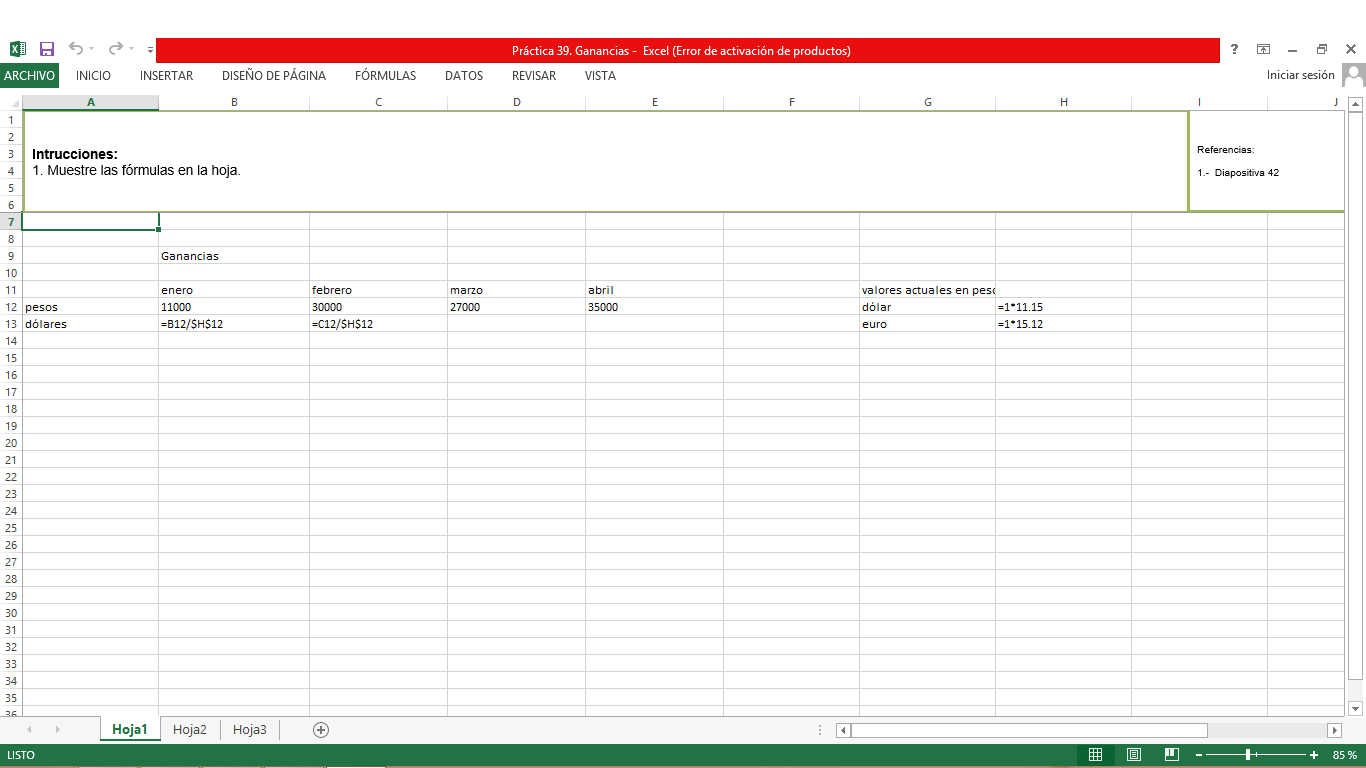Select column B header
The image size is (1366, 768).
(234, 102)
